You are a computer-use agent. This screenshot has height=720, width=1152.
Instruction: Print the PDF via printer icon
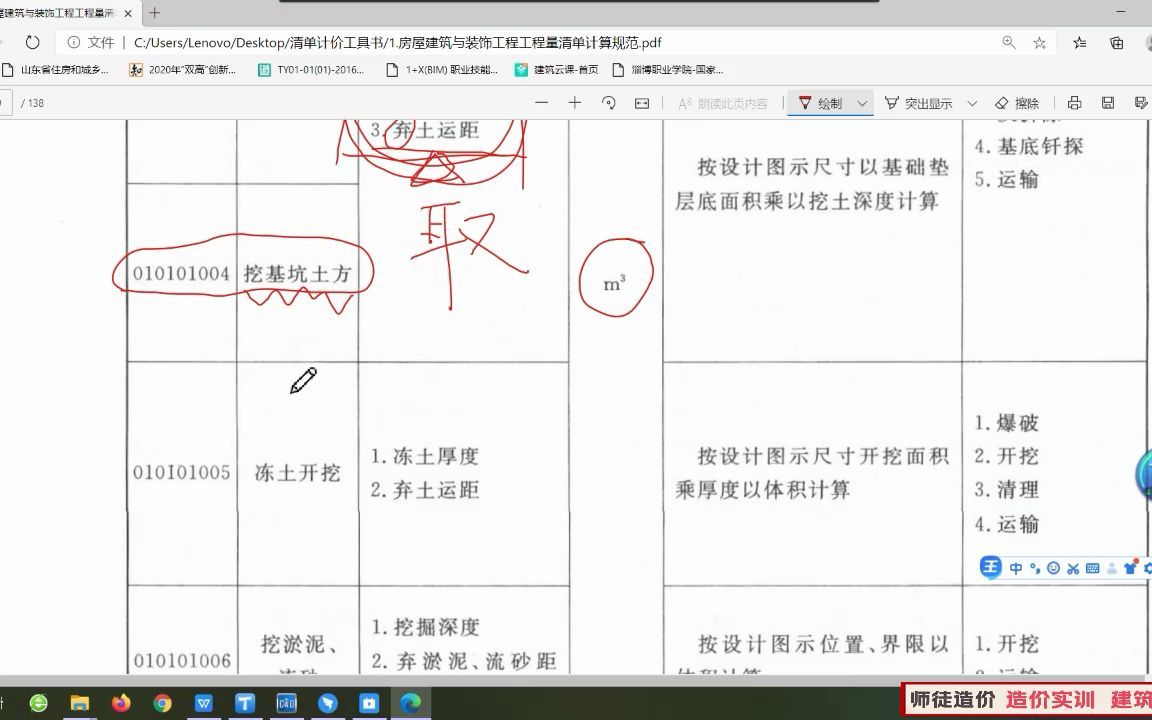tap(1075, 102)
